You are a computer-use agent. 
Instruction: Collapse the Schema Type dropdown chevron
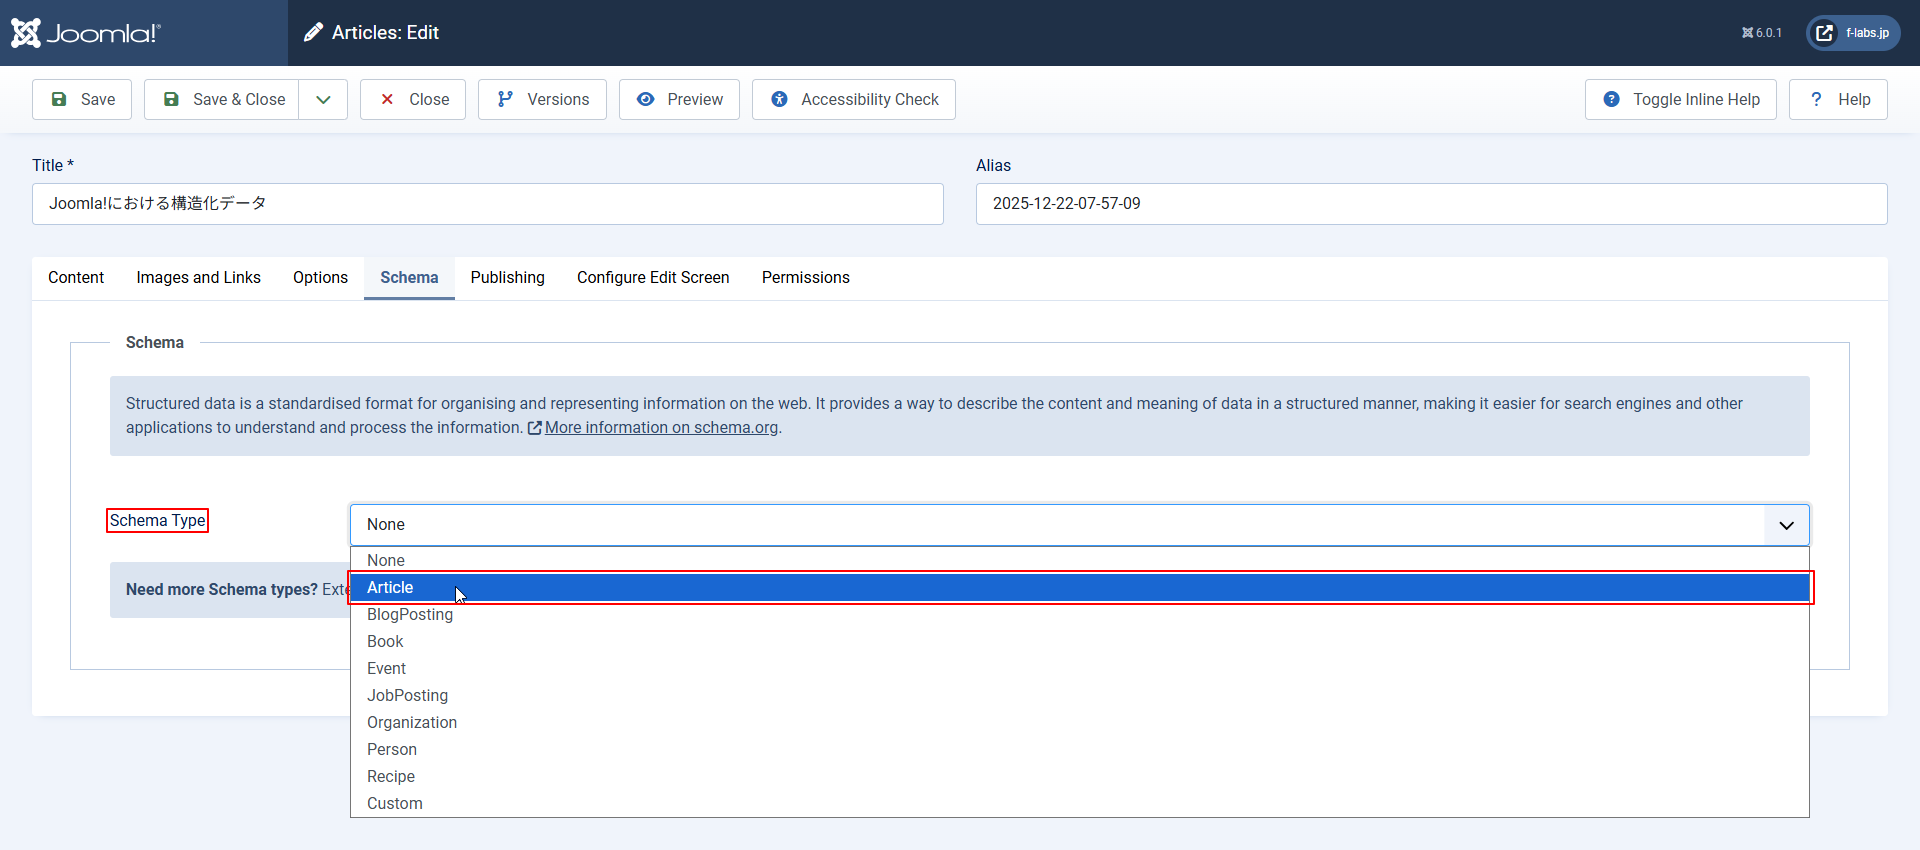click(1786, 525)
